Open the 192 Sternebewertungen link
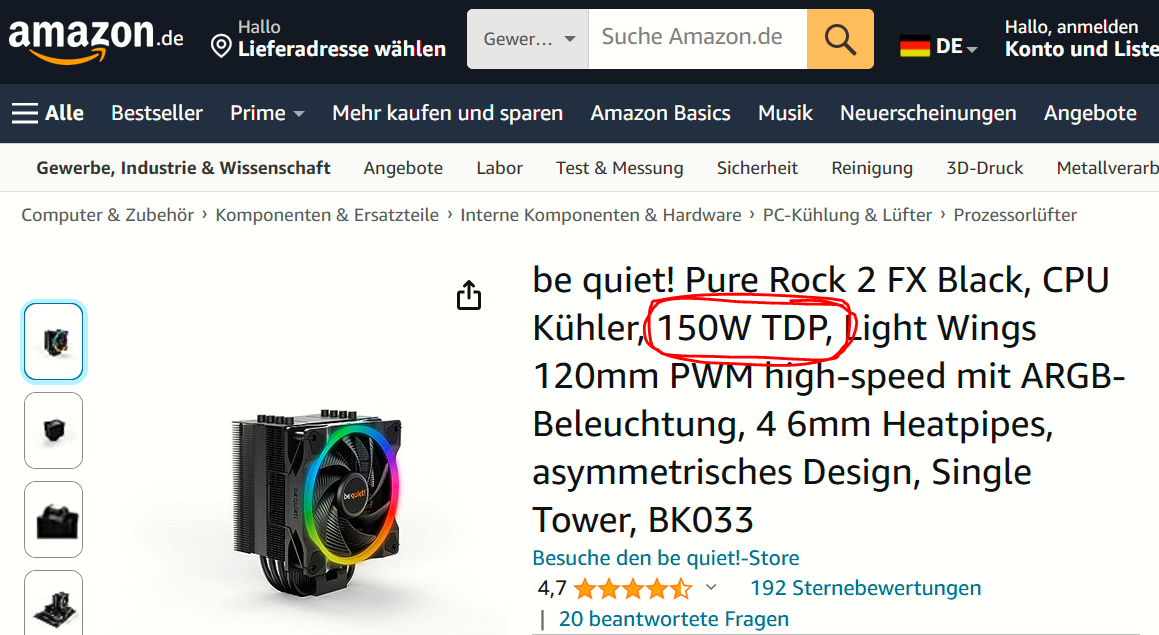 pos(866,588)
